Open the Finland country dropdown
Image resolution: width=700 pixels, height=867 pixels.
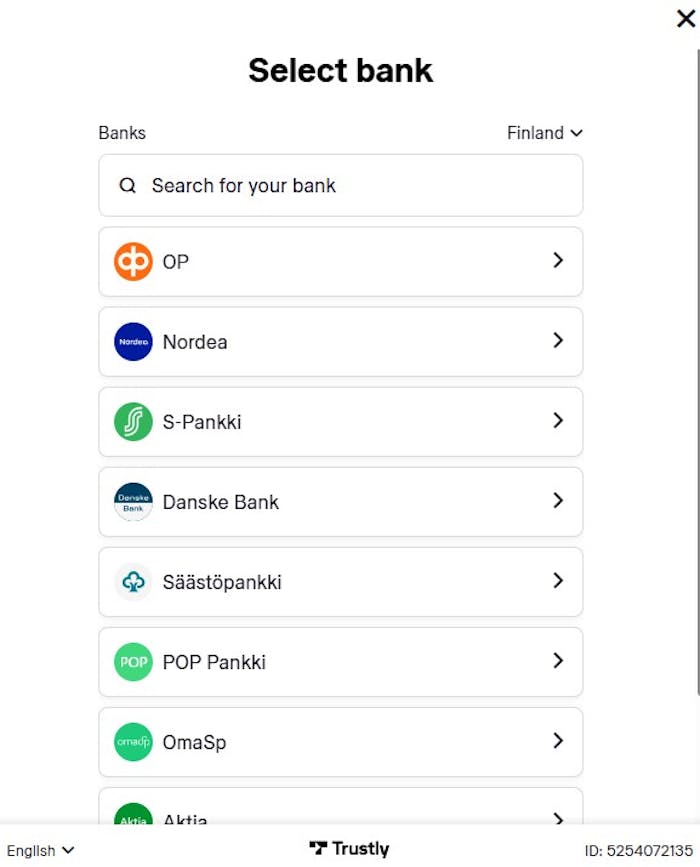tap(544, 133)
